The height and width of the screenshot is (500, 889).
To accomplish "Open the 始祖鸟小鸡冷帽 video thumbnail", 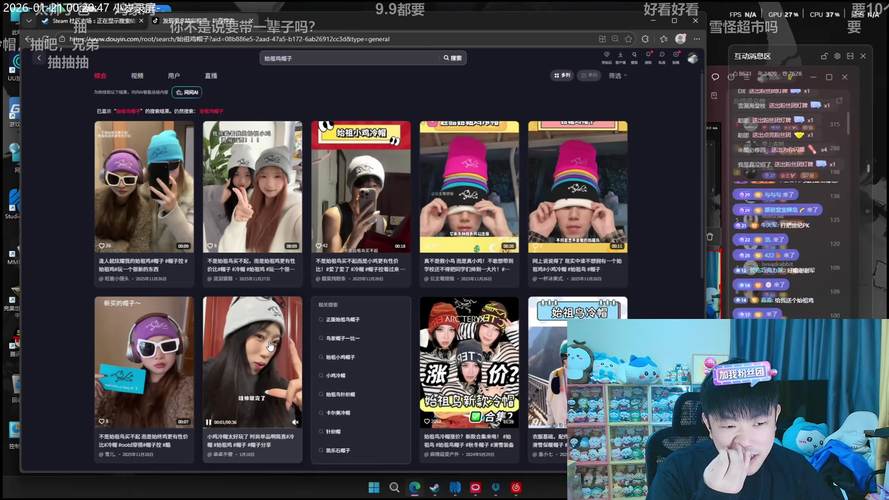I will [360, 187].
